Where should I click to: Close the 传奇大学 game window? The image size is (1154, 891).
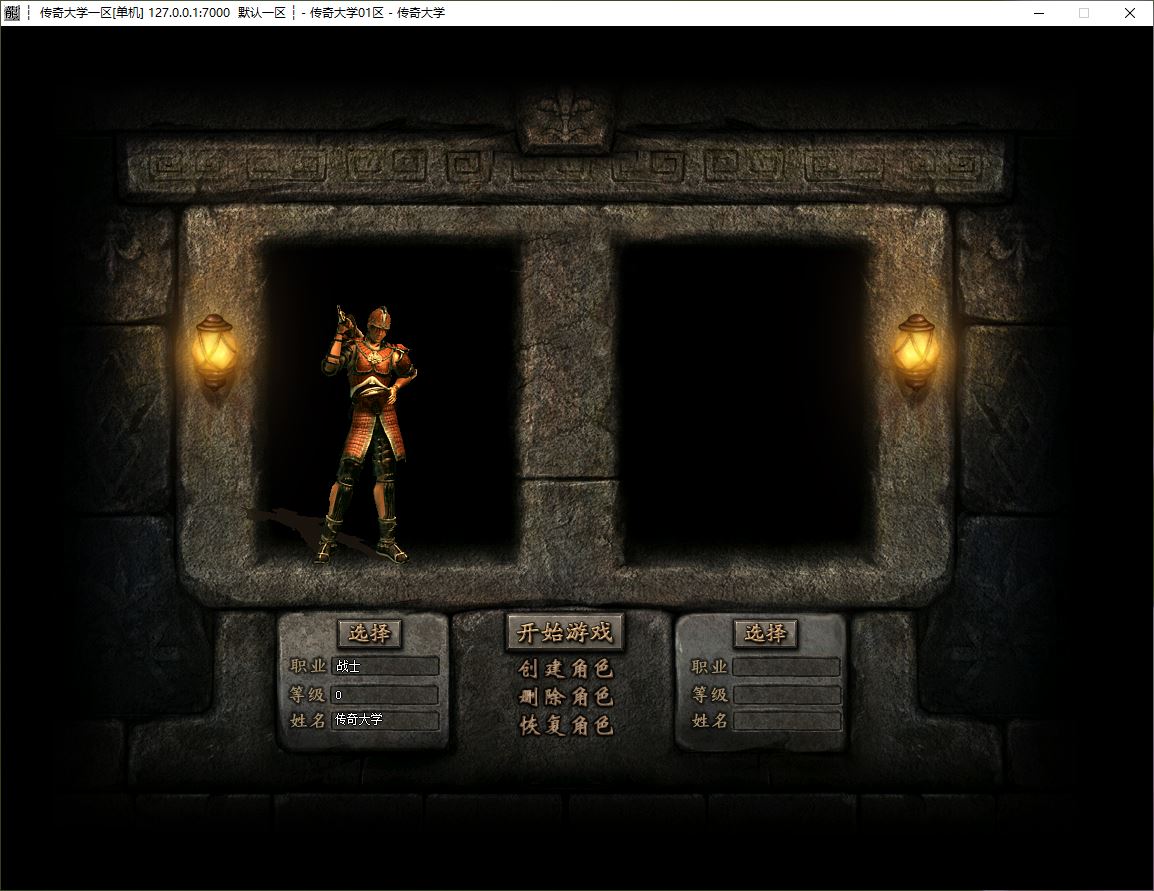point(1130,13)
